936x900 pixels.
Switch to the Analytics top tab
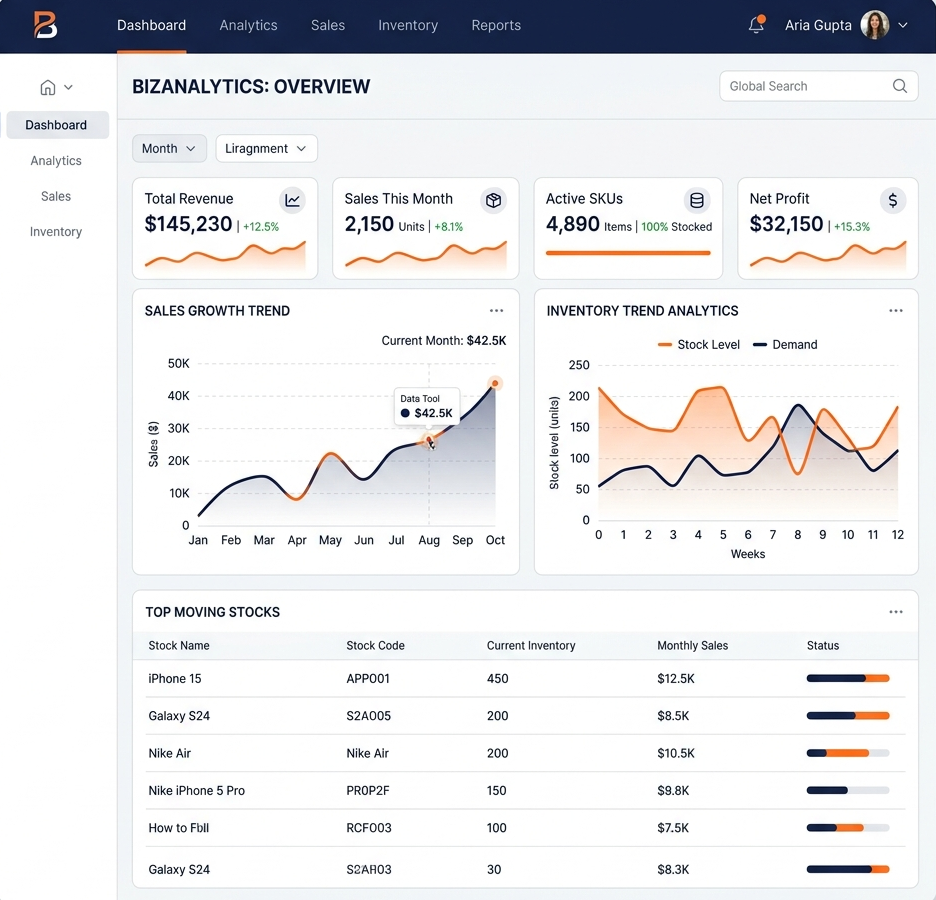[x=248, y=25]
